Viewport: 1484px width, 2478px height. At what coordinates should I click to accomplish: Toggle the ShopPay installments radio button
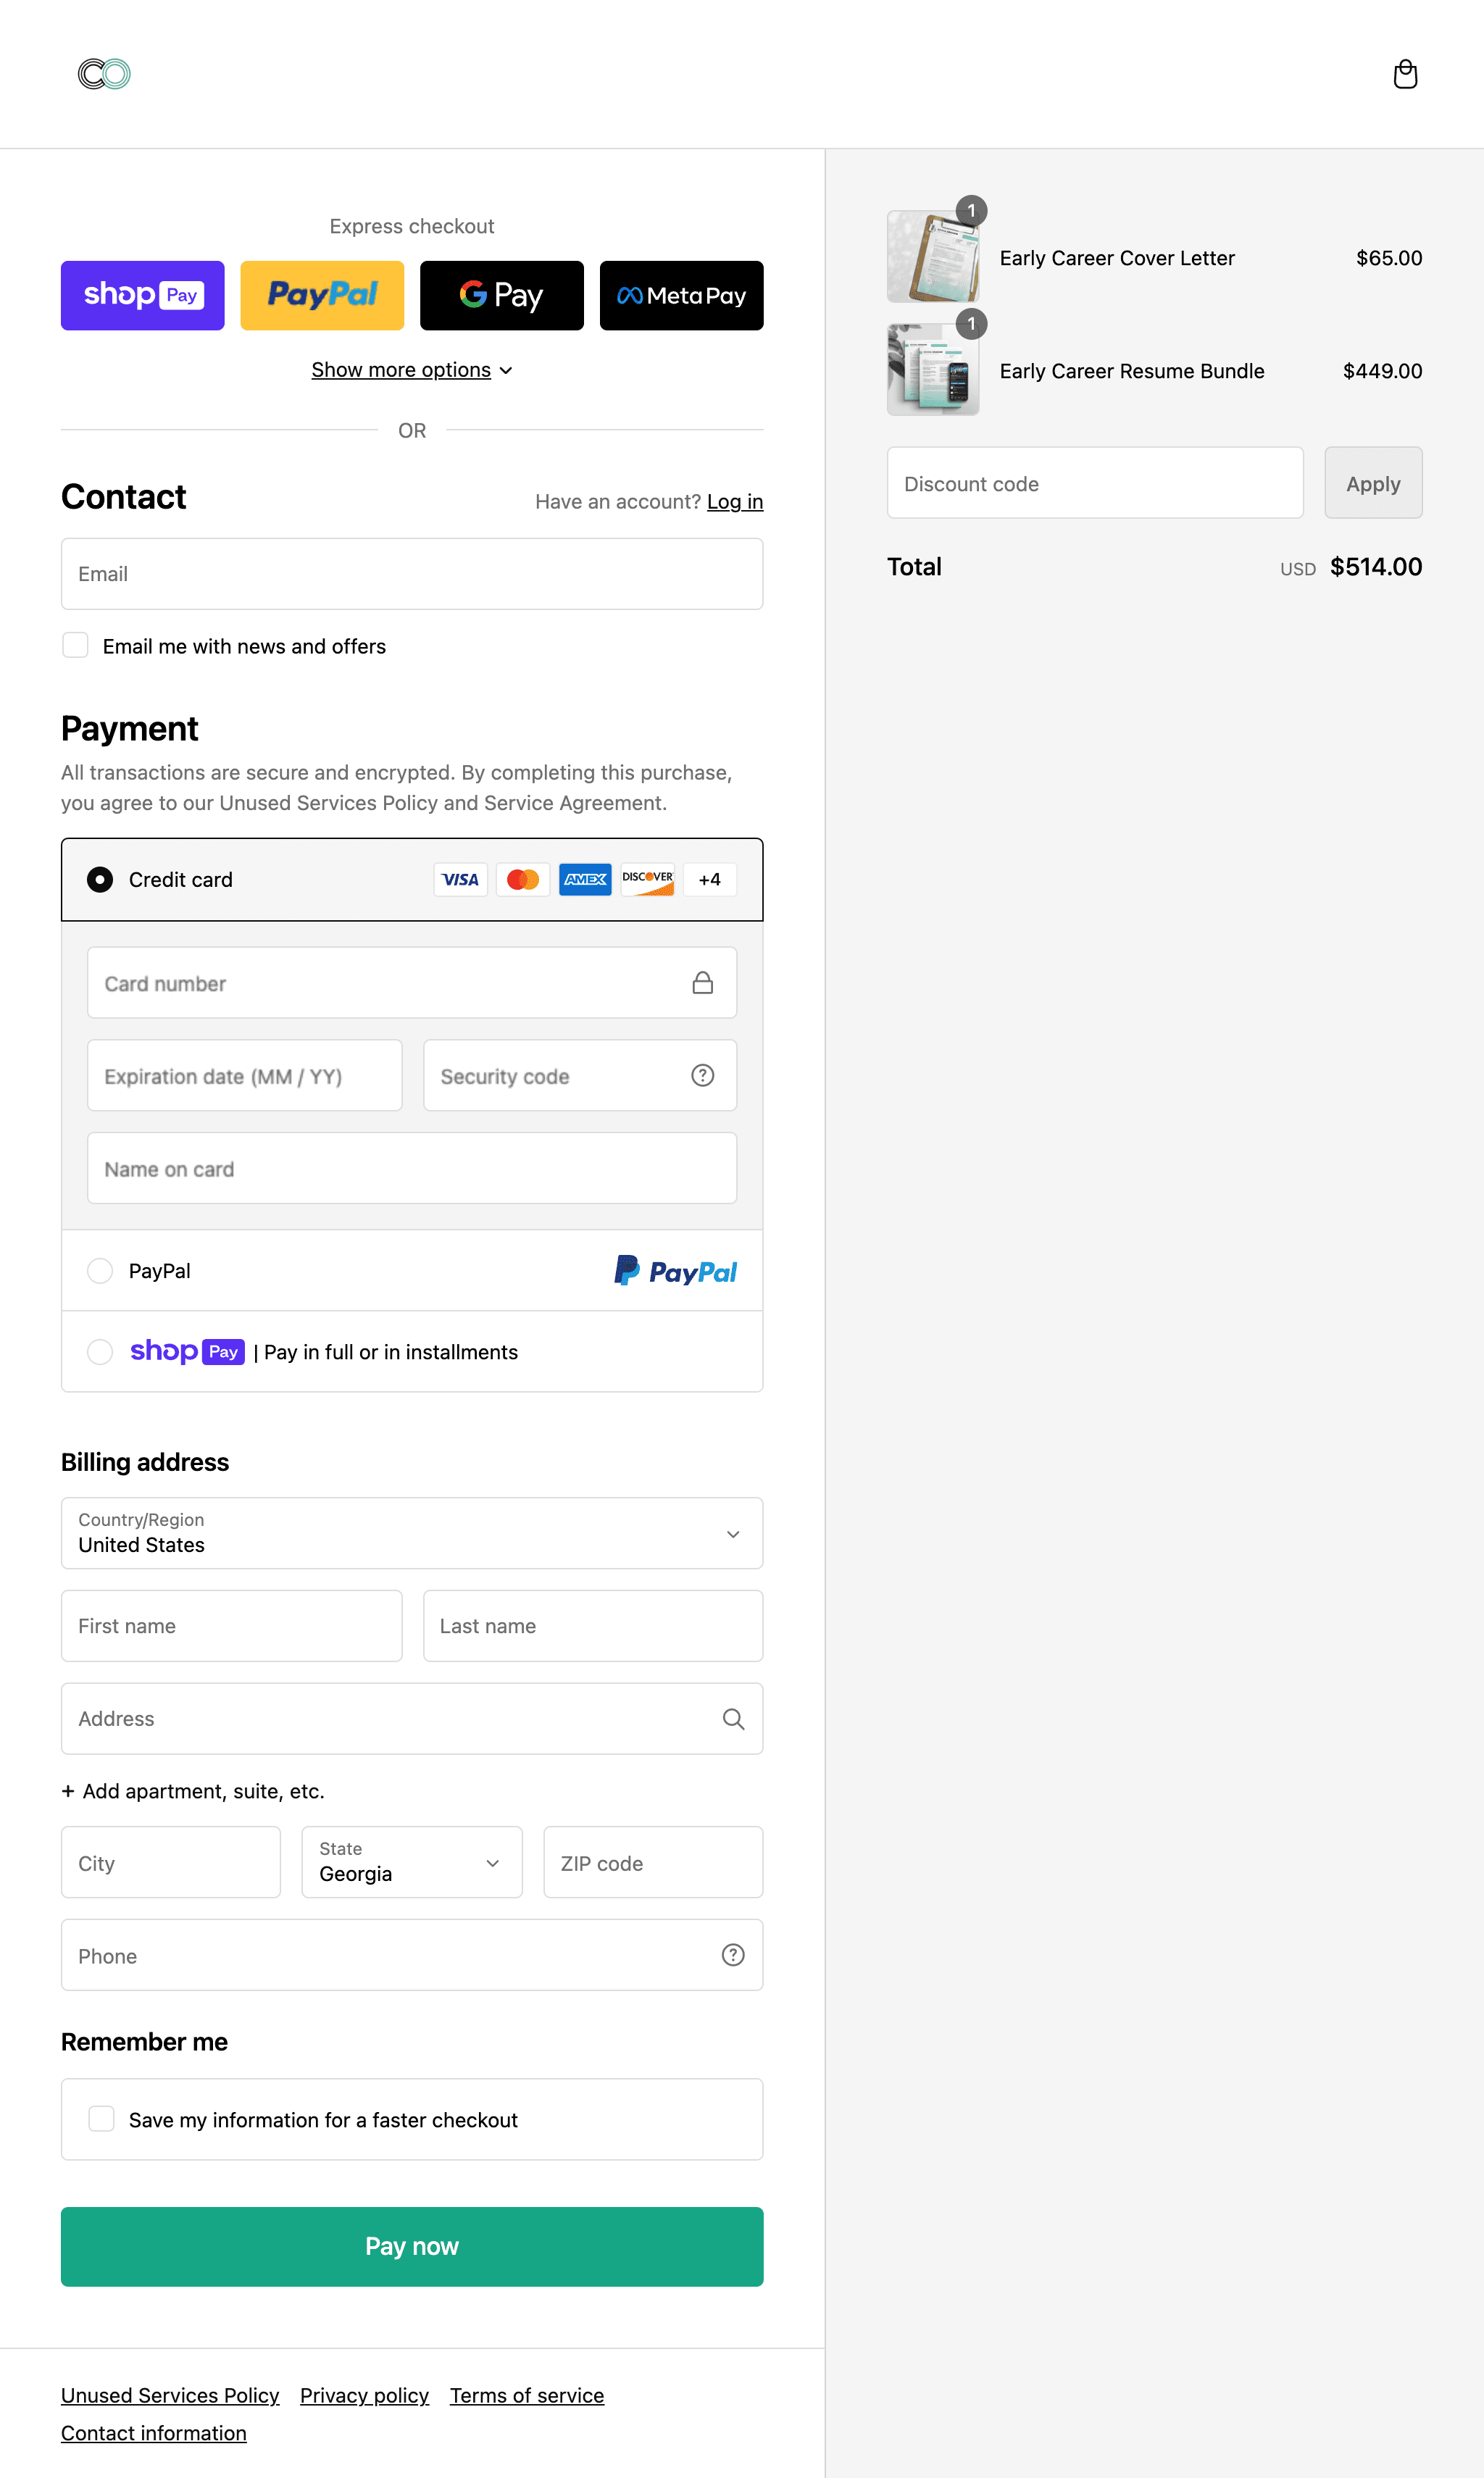click(x=101, y=1351)
